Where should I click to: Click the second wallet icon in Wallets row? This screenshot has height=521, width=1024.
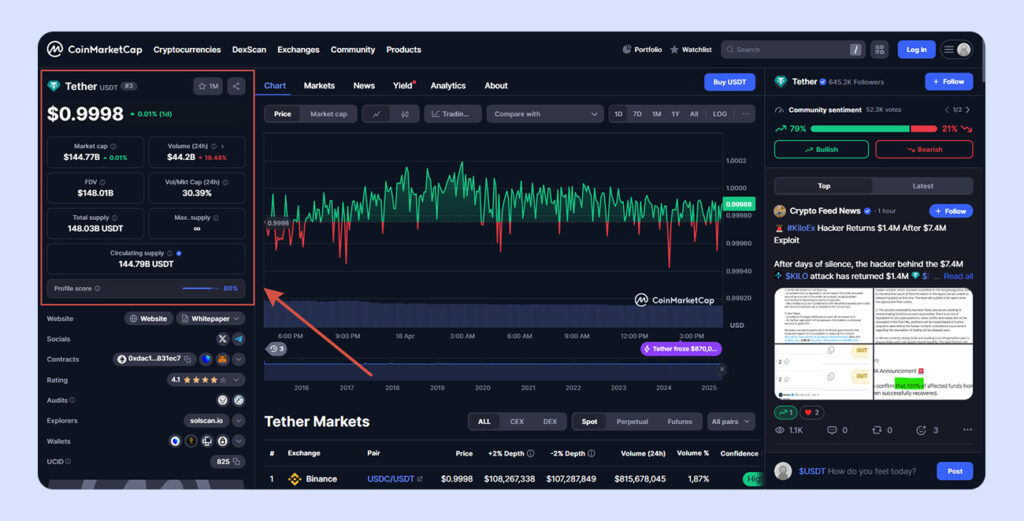pyautogui.click(x=191, y=441)
